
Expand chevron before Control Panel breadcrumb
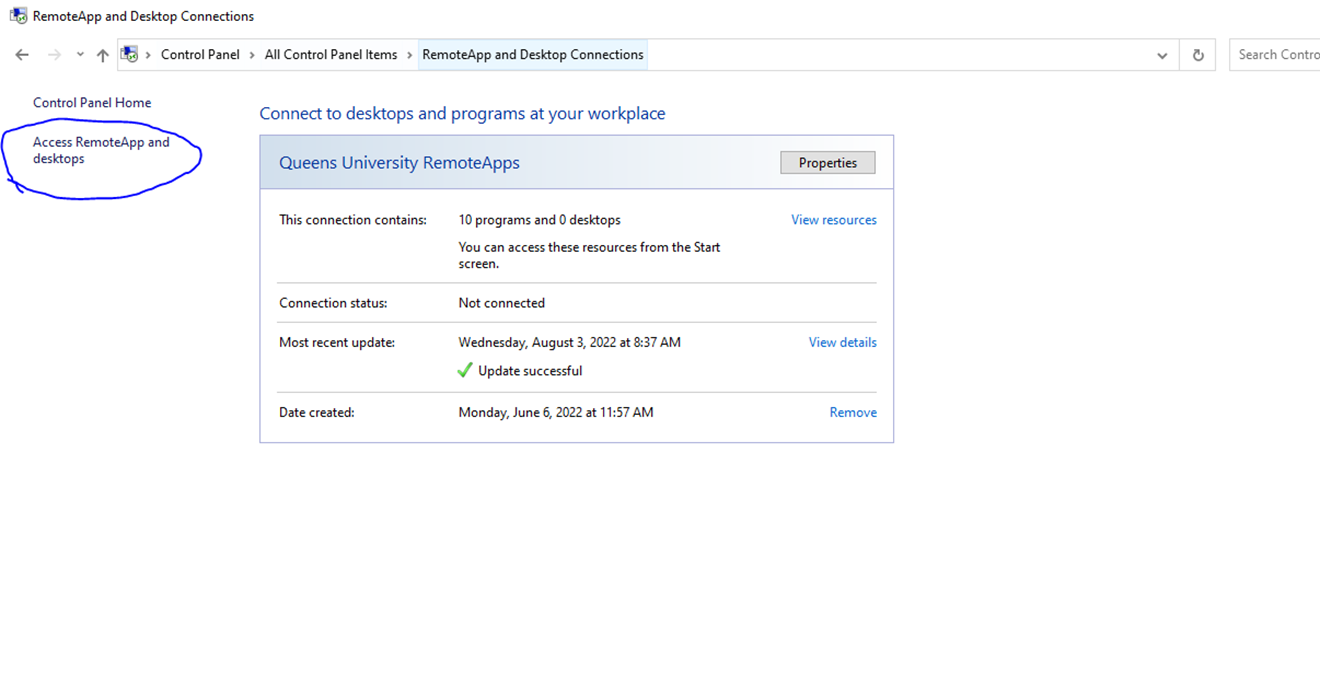[149, 55]
